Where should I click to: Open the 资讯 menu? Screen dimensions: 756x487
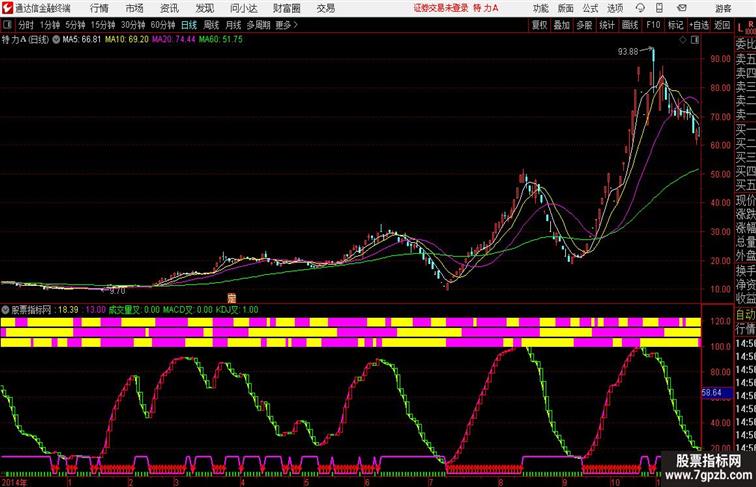click(x=169, y=8)
